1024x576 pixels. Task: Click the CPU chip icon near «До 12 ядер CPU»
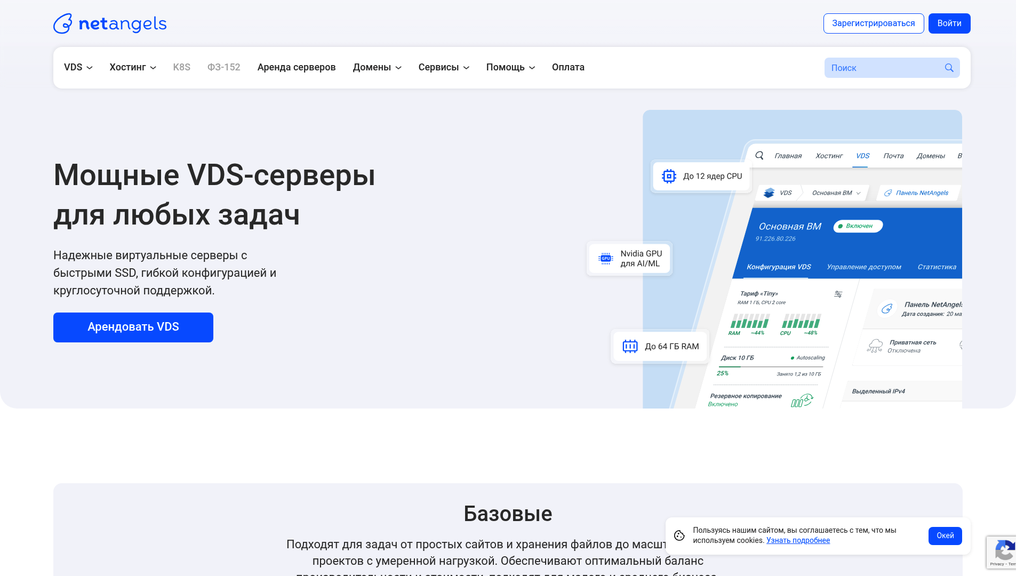point(669,175)
